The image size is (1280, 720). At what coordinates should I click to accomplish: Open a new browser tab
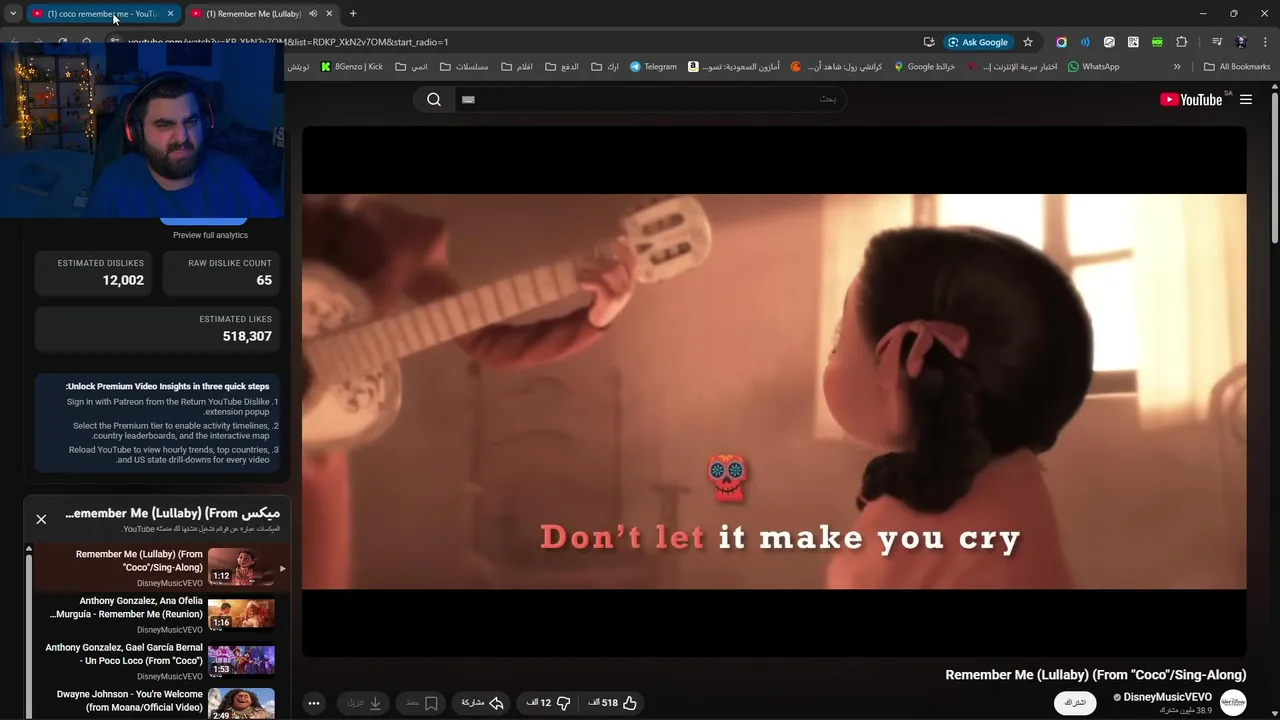(x=353, y=14)
